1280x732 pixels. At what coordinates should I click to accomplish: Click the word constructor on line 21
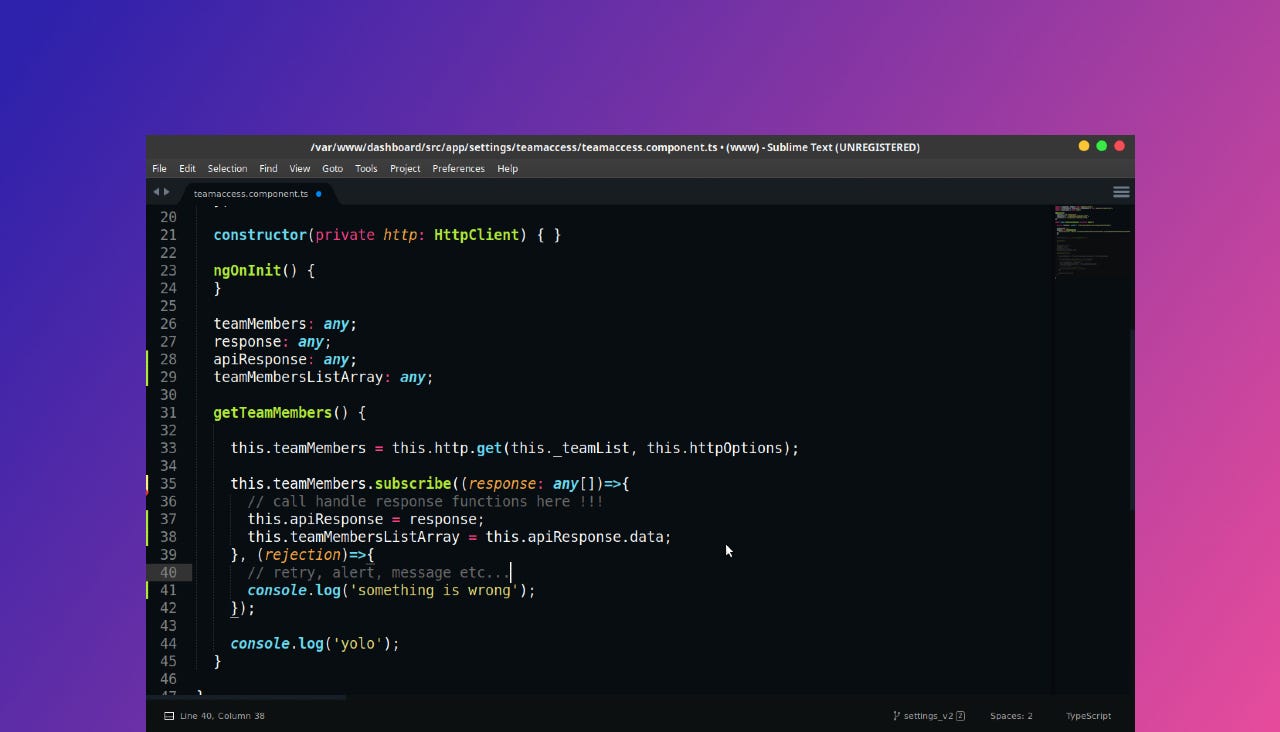[260, 235]
